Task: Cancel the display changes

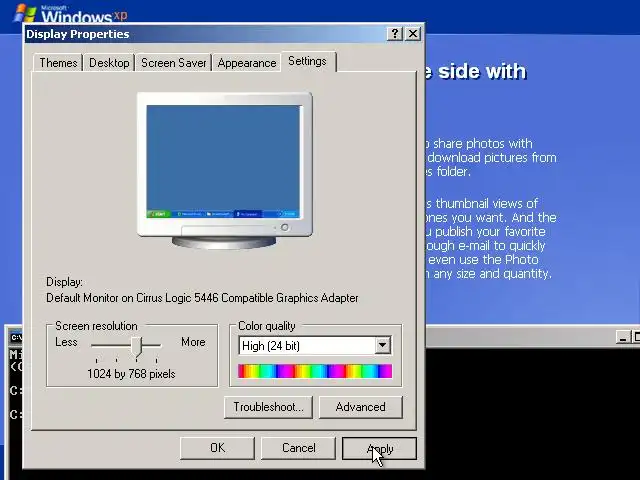Action: pyautogui.click(x=298, y=448)
